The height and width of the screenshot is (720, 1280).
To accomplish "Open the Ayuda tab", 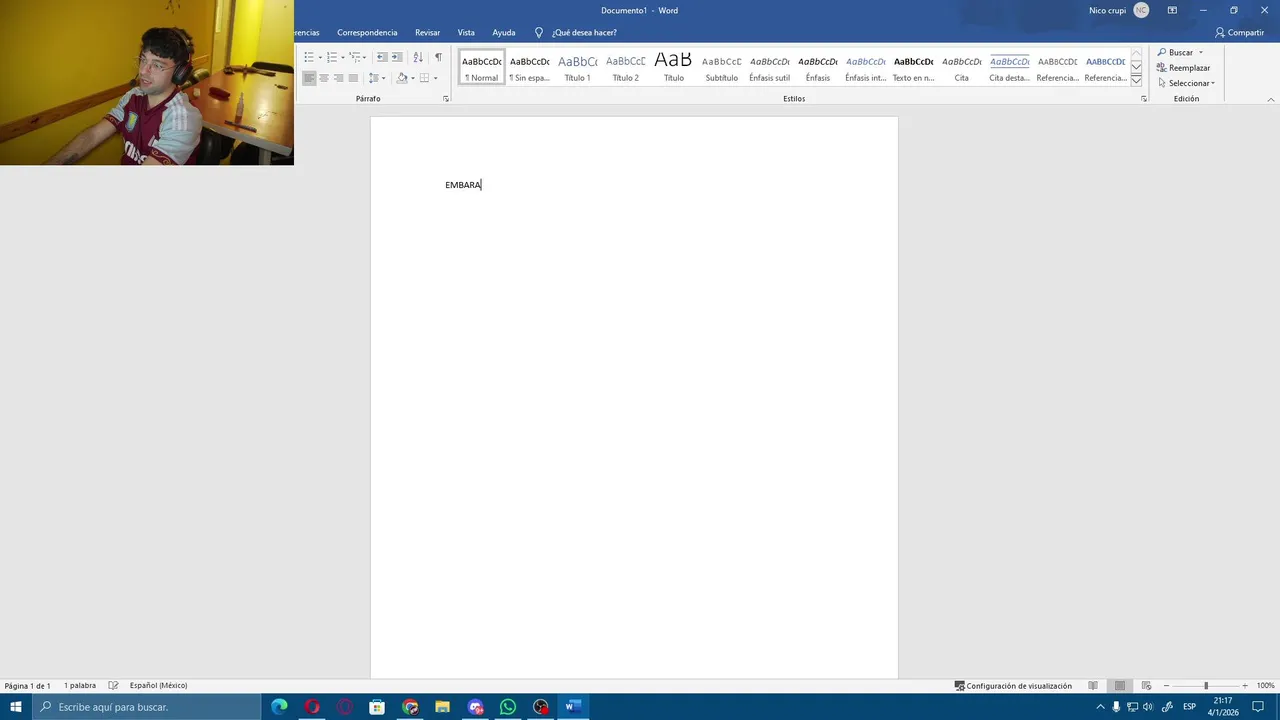I will pyautogui.click(x=504, y=33).
